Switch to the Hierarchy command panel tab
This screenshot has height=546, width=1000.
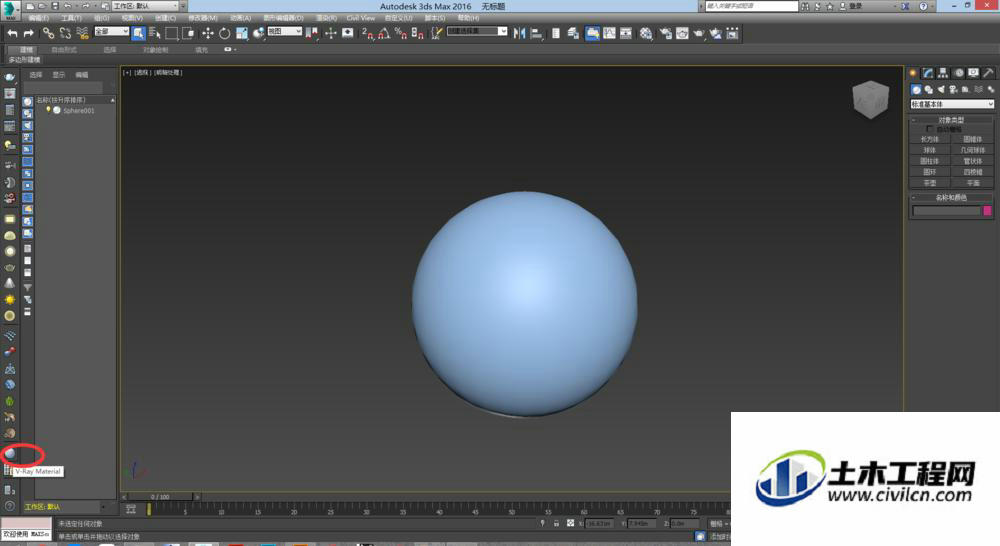(x=943, y=73)
